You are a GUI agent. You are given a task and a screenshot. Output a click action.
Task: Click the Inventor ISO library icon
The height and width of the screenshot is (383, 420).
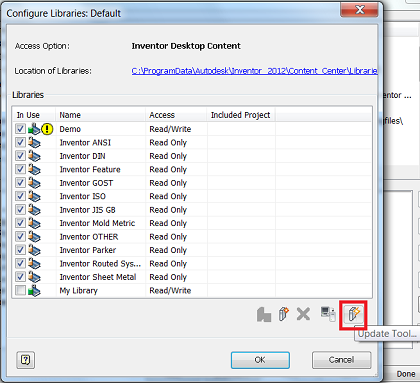(x=34, y=196)
